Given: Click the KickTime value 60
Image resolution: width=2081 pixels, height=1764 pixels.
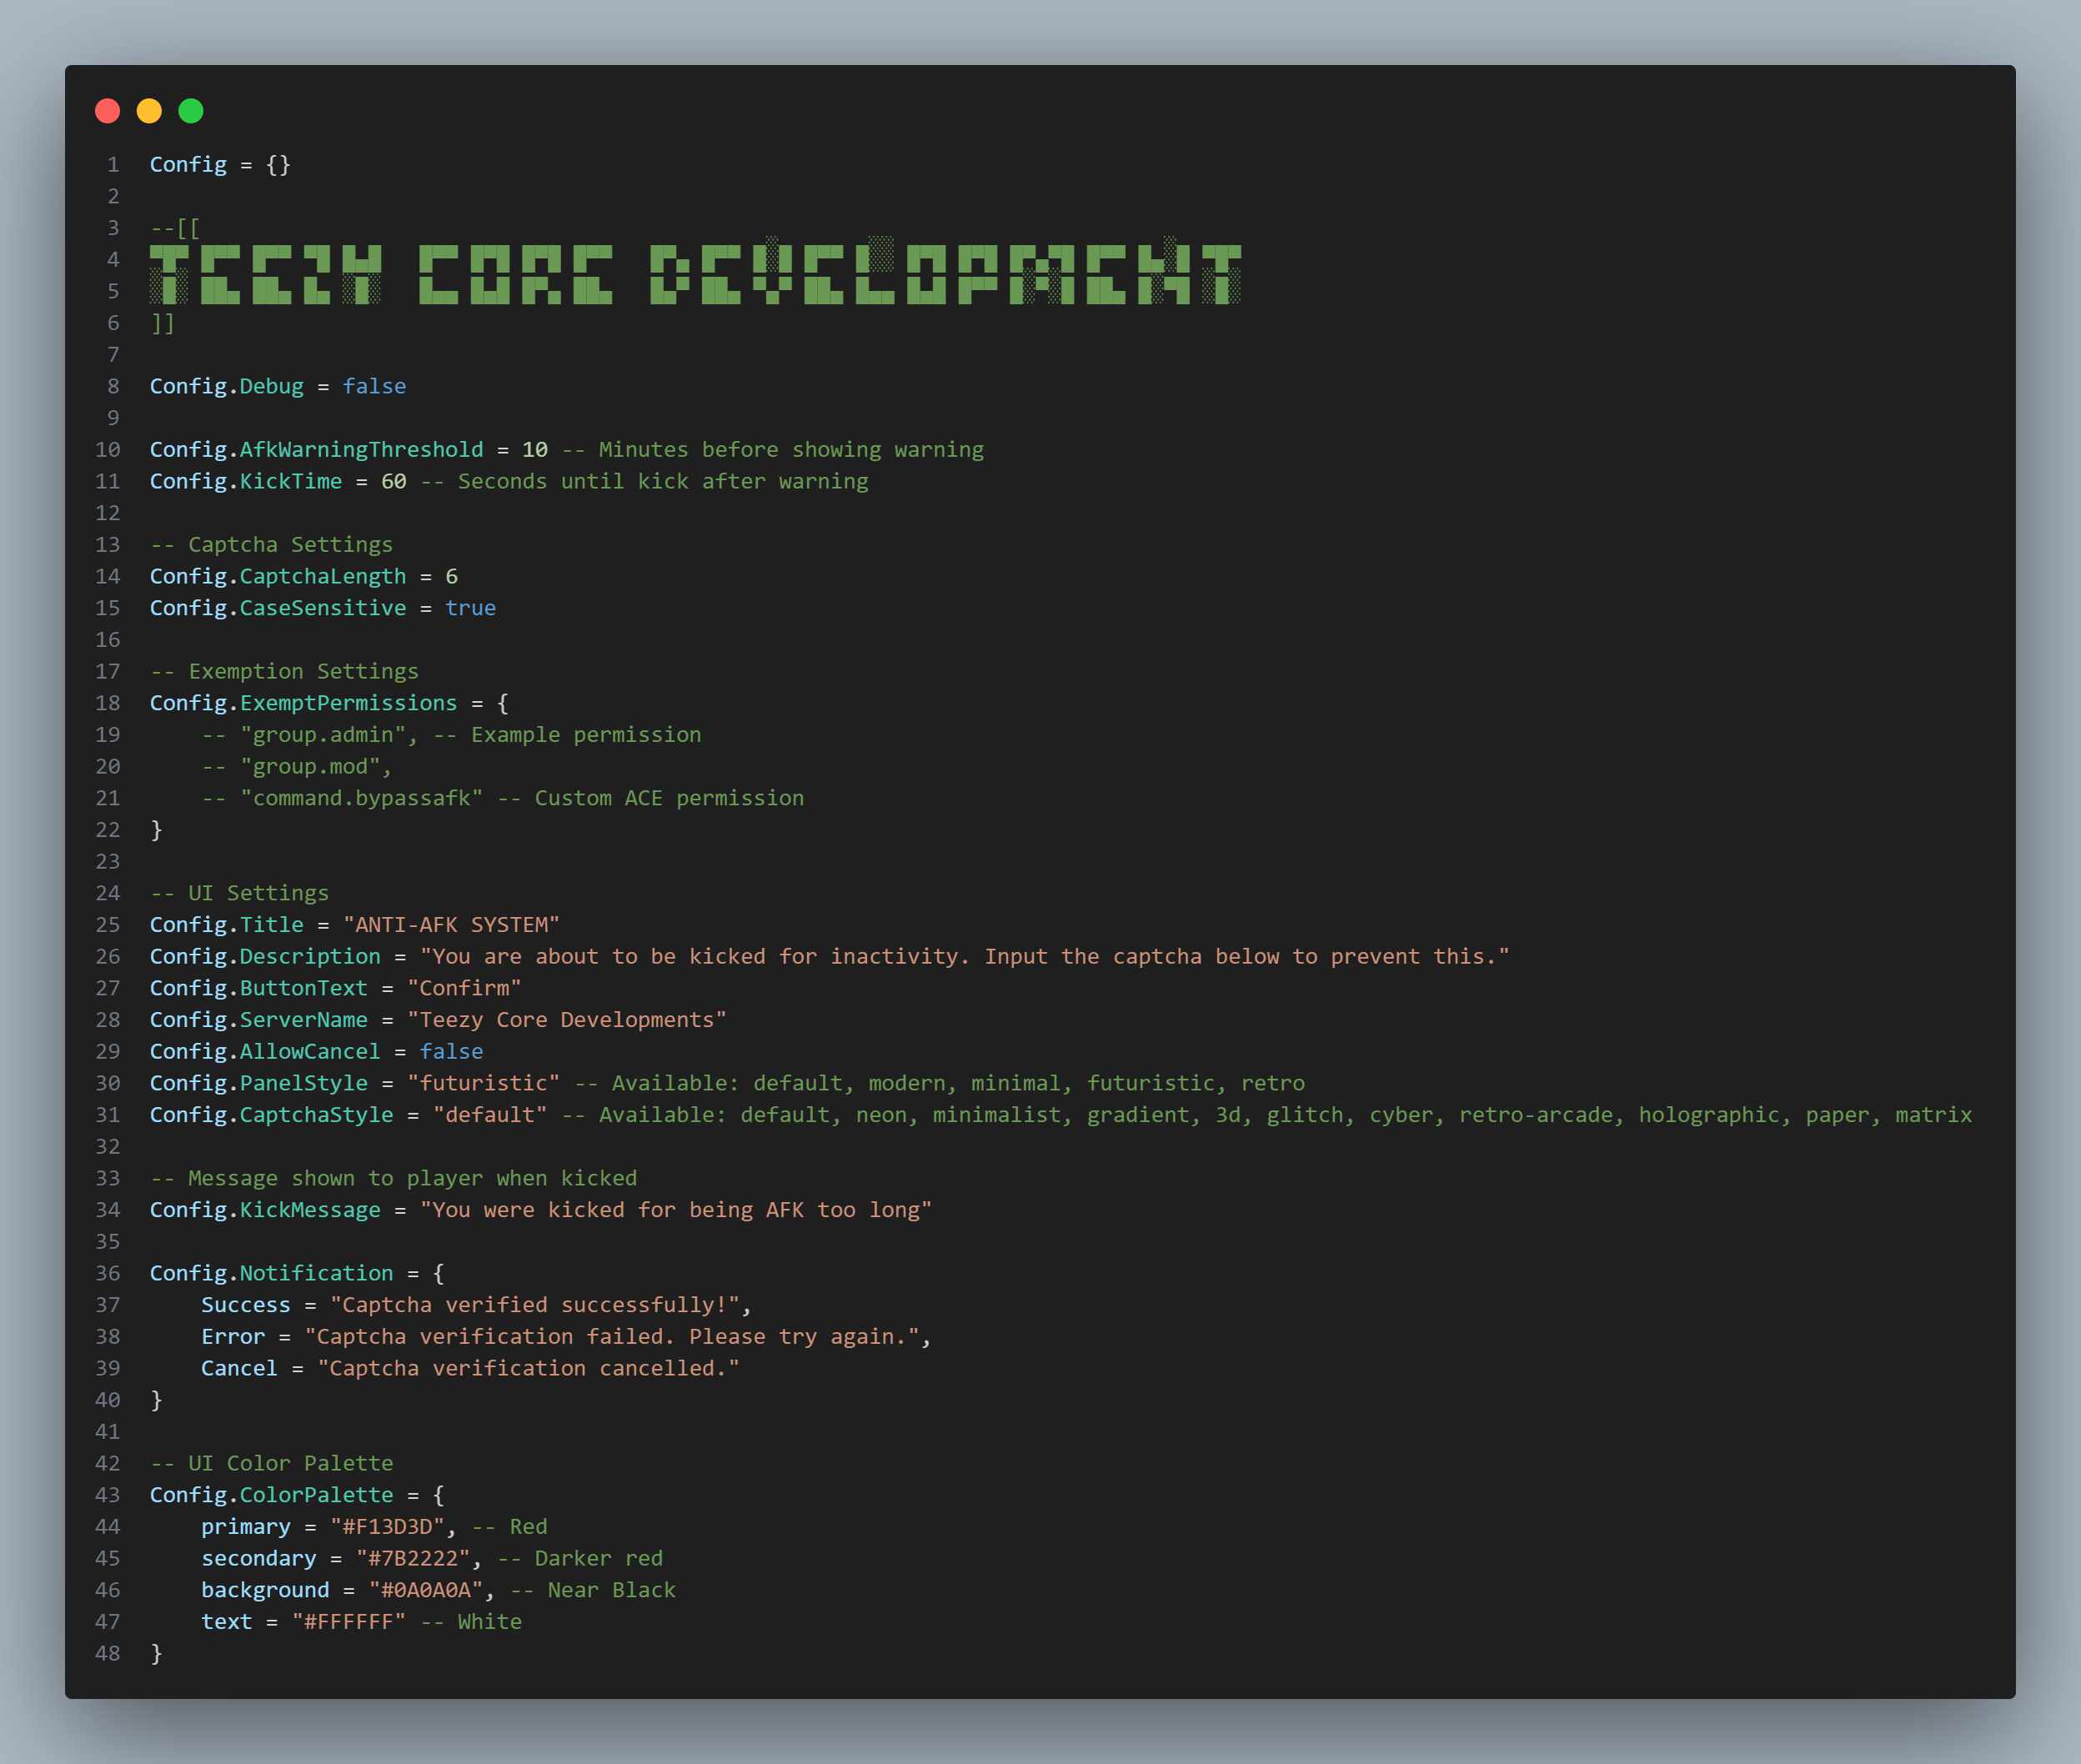Looking at the screenshot, I should (394, 481).
